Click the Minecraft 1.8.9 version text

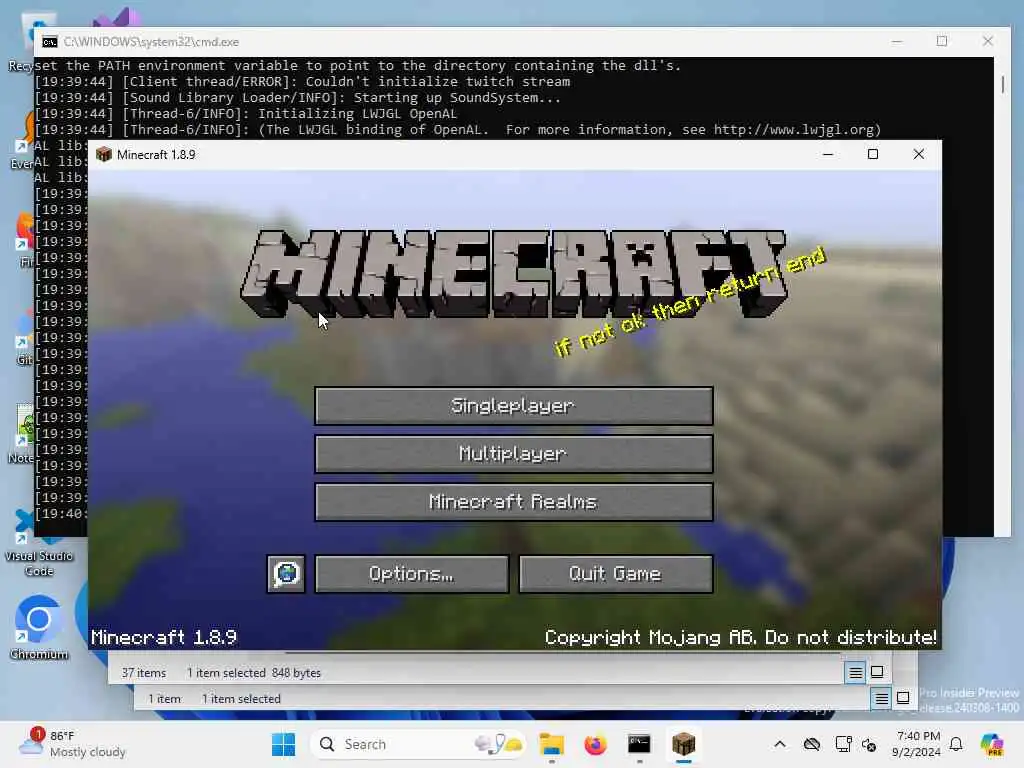click(x=163, y=637)
